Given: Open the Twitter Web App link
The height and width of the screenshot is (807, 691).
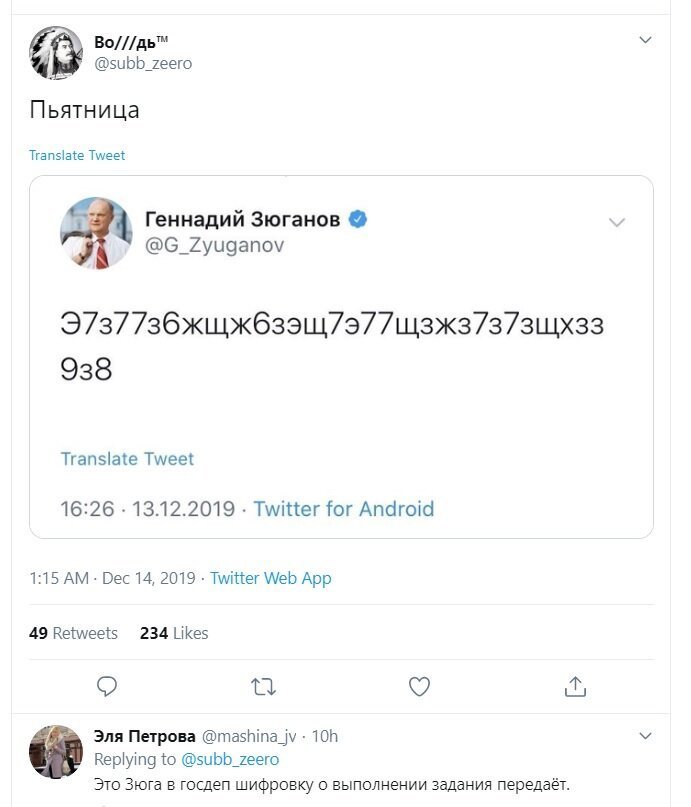Looking at the screenshot, I should point(271,578).
